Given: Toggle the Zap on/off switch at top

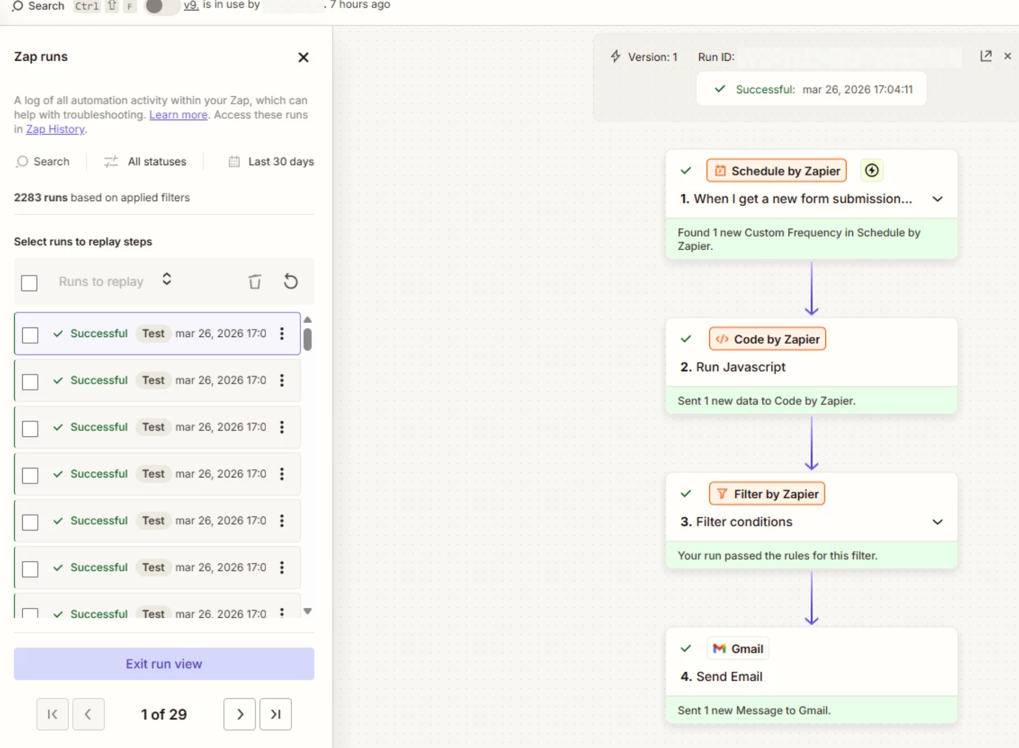Looking at the screenshot, I should (159, 7).
